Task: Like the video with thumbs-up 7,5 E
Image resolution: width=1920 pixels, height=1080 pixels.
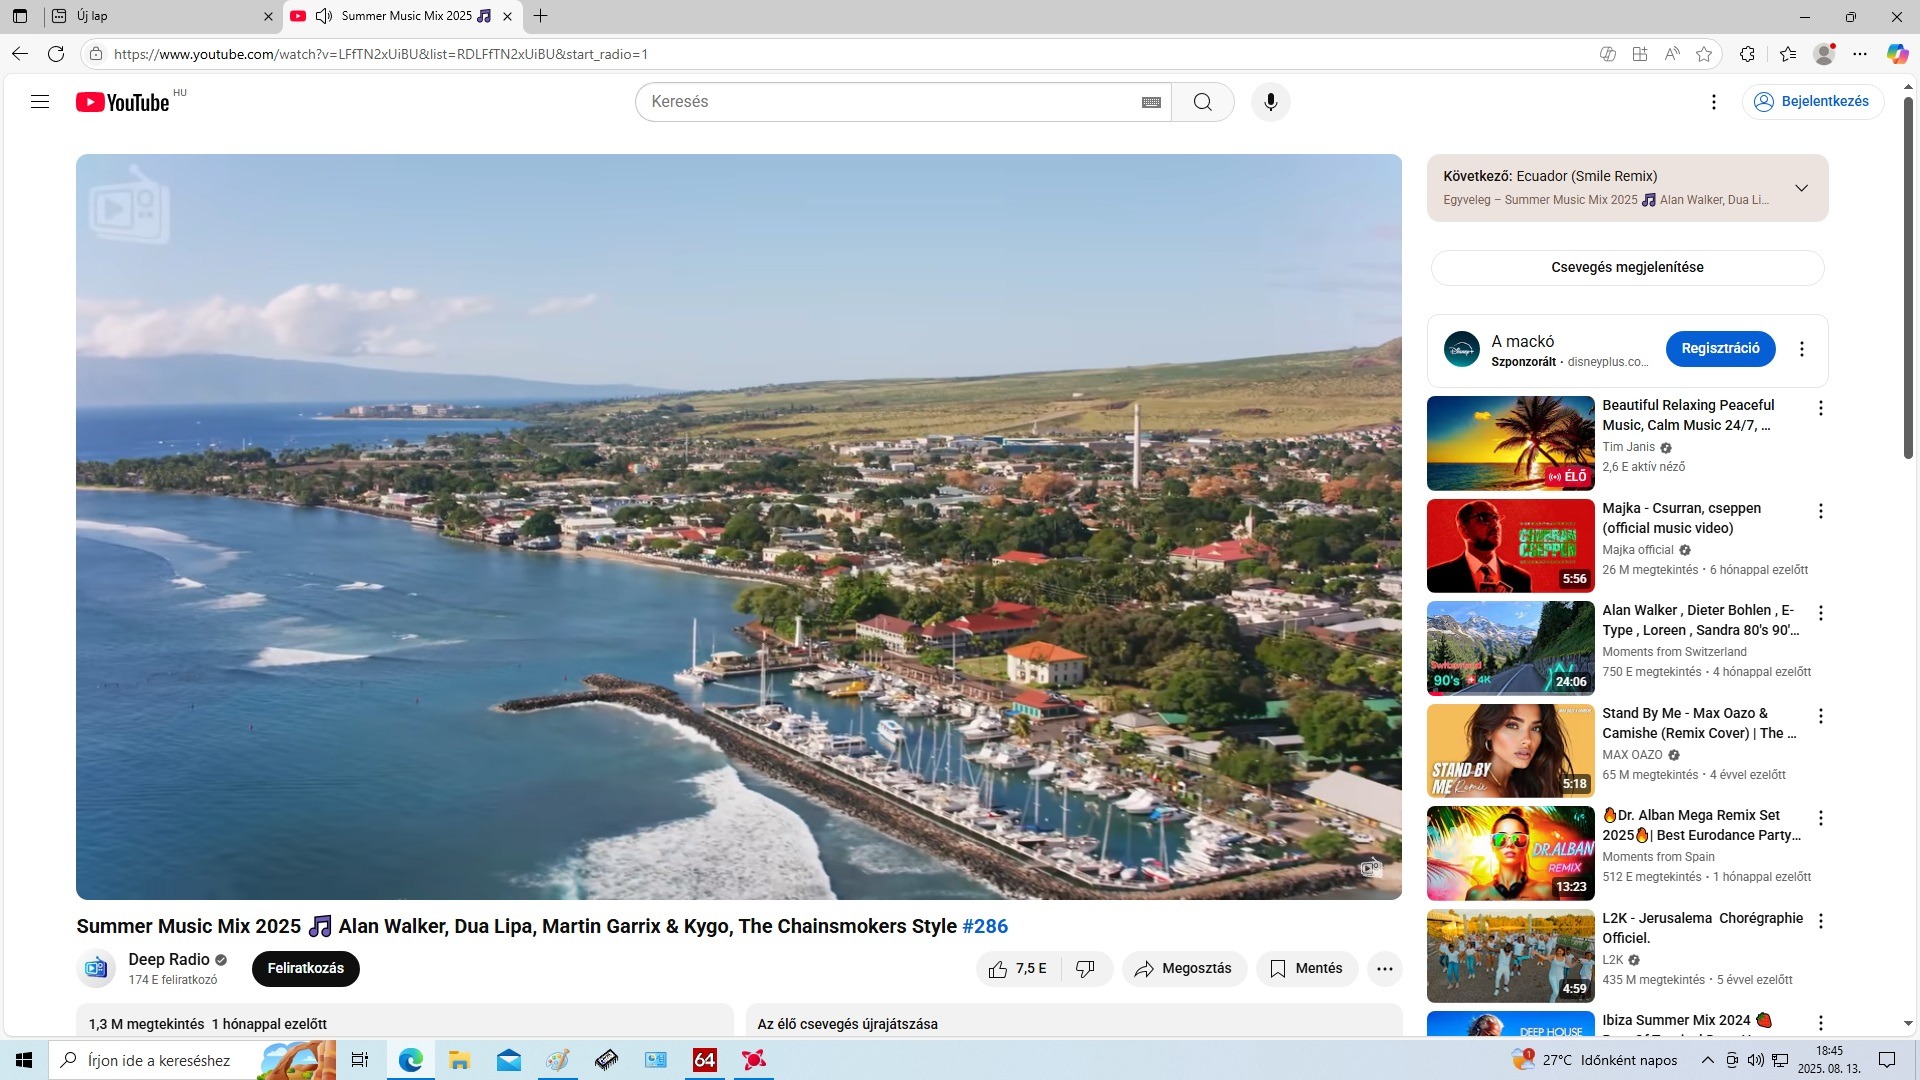Action: tap(1017, 968)
